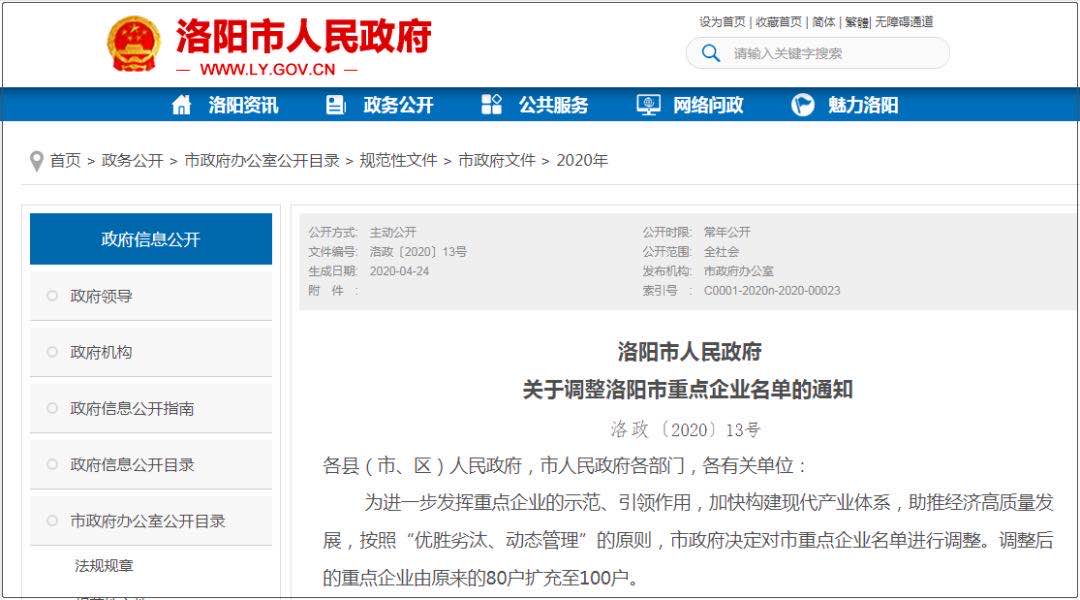Click the breadcrumb location pin icon
1080x600 pixels.
(37, 161)
